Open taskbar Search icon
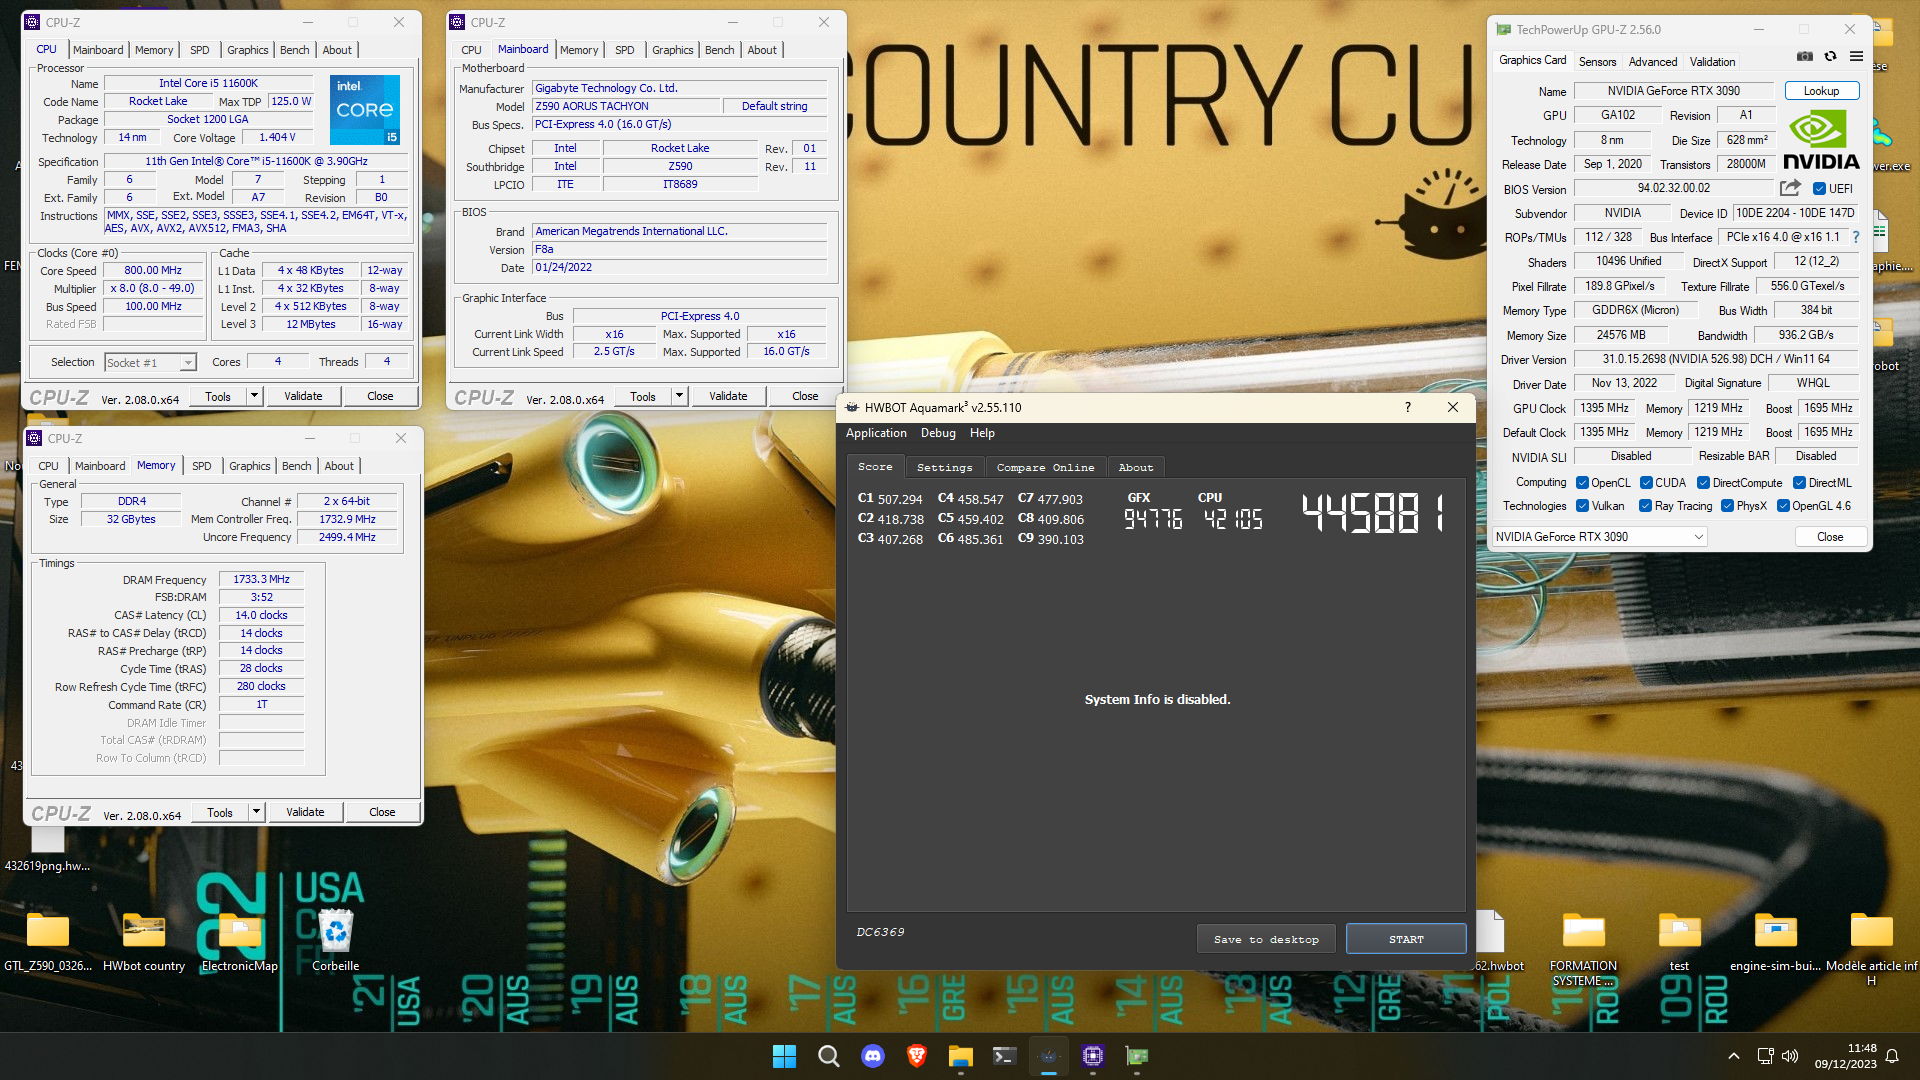1920x1080 pixels. (x=828, y=1056)
